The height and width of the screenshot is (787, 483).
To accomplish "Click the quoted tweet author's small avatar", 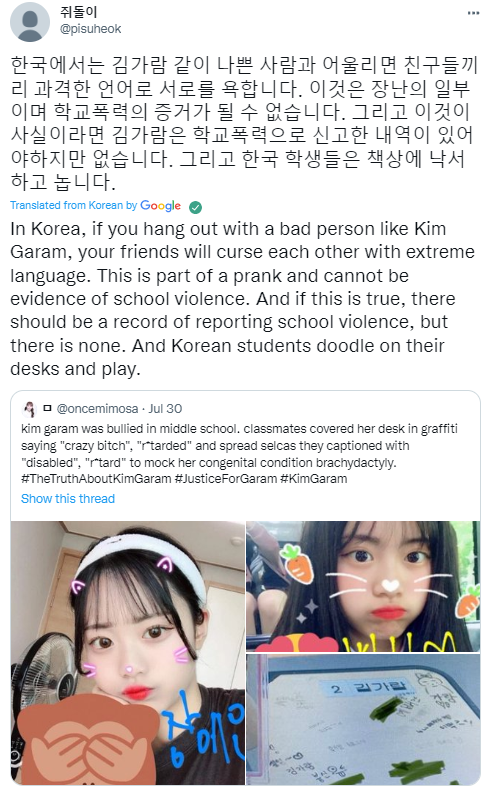I will 30,409.
